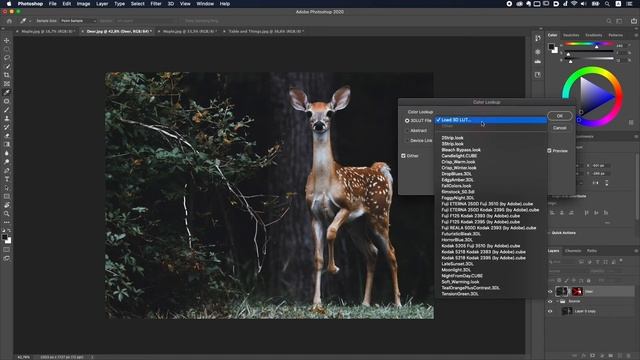Image resolution: width=640 pixels, height=360 pixels.
Task: Open the Apple menu
Action: [9, 4]
